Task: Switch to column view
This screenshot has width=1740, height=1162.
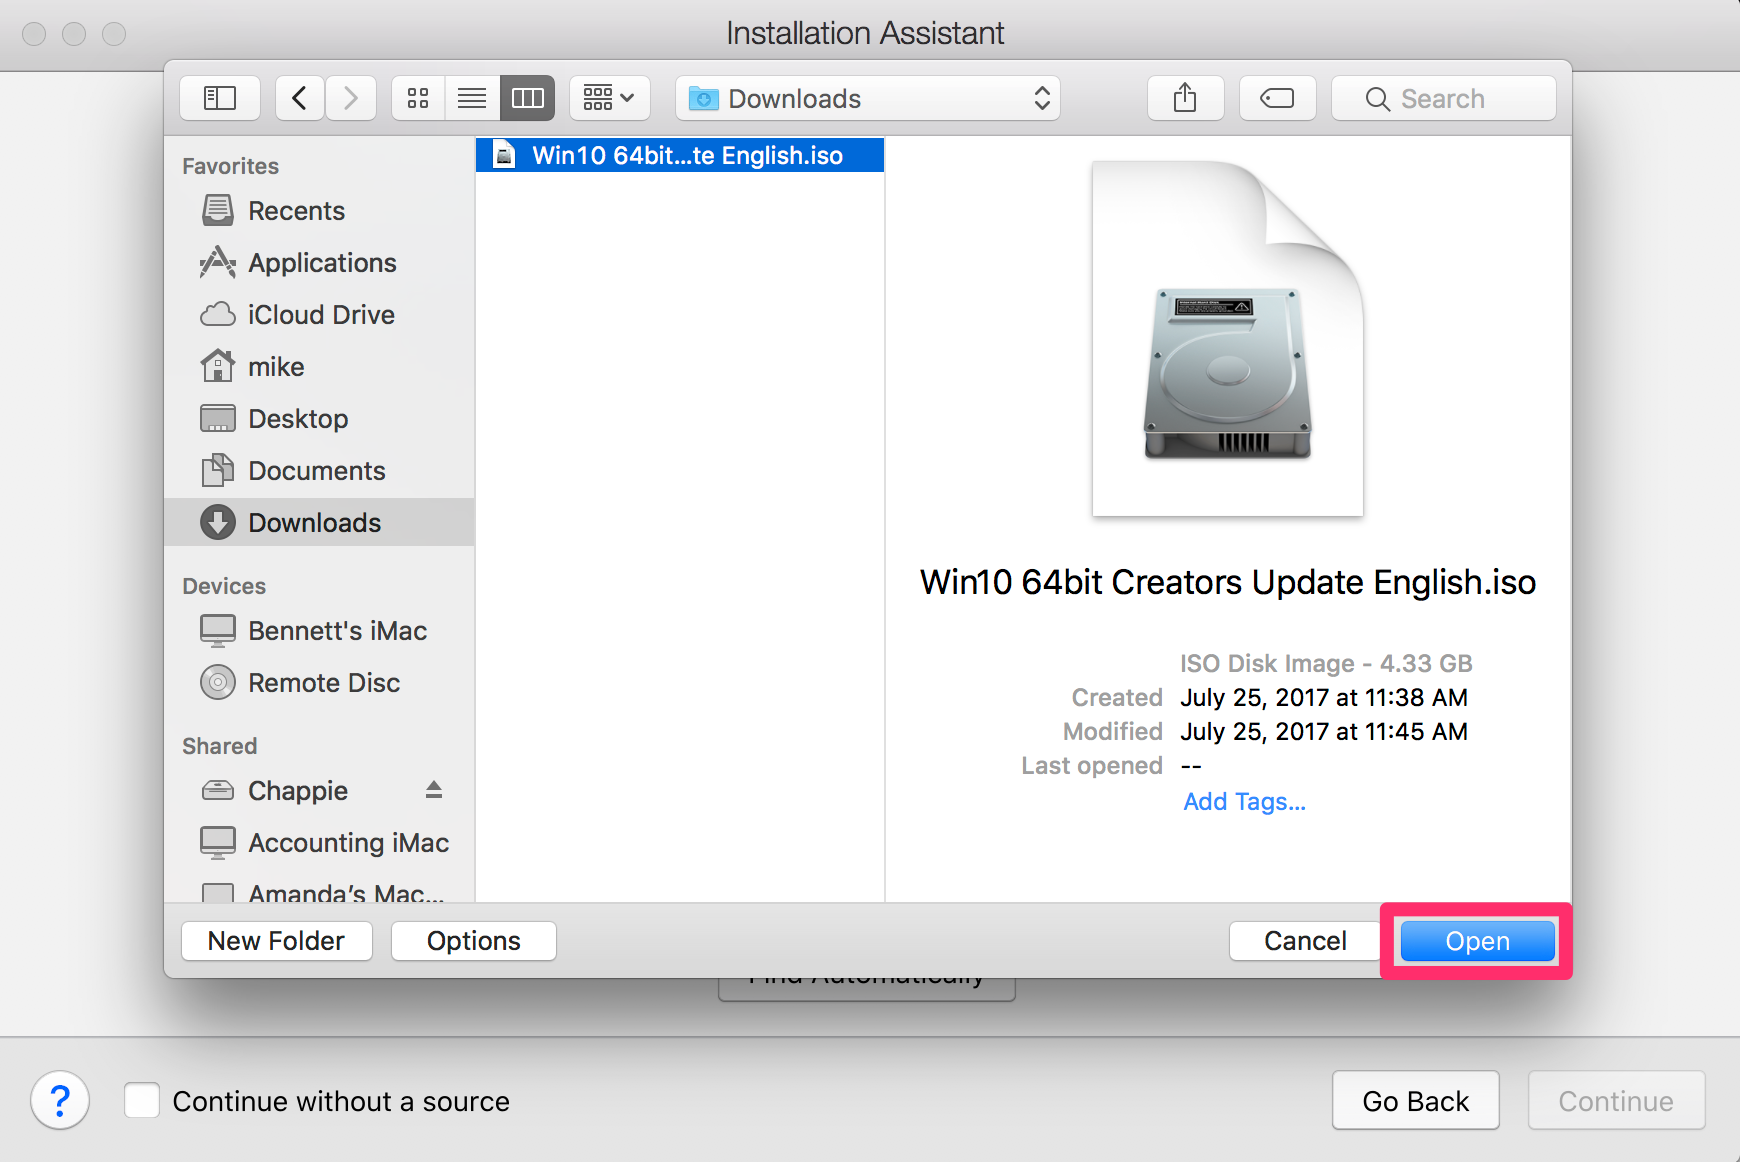Action: point(527,98)
